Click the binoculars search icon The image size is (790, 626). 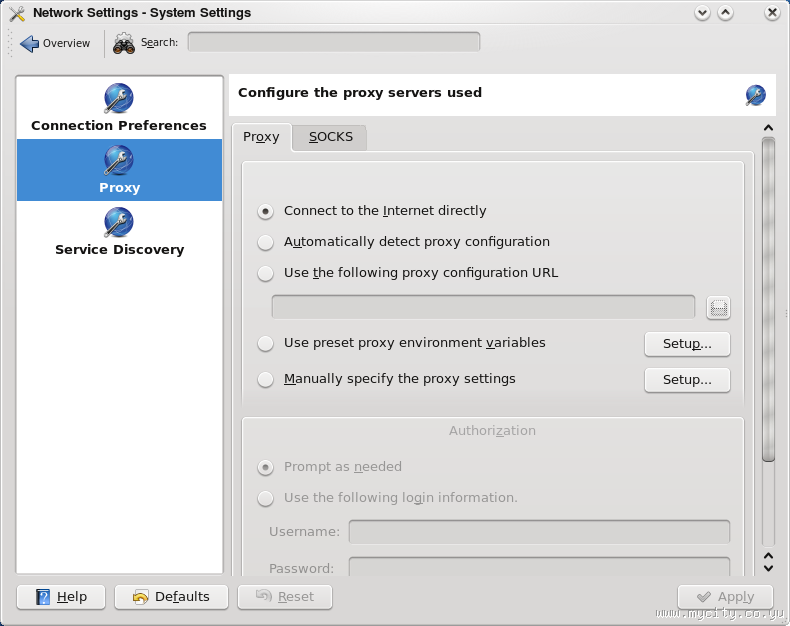point(124,43)
